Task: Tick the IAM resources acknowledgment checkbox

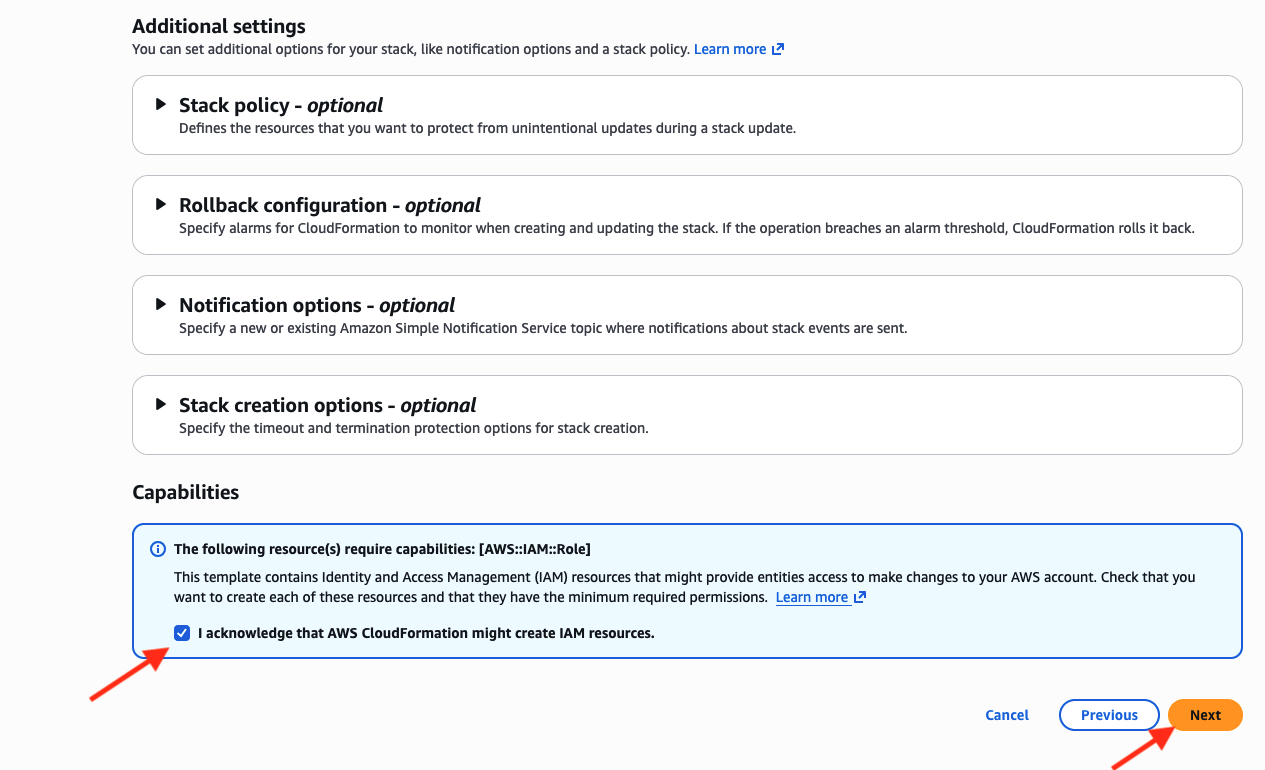Action: tap(182, 633)
